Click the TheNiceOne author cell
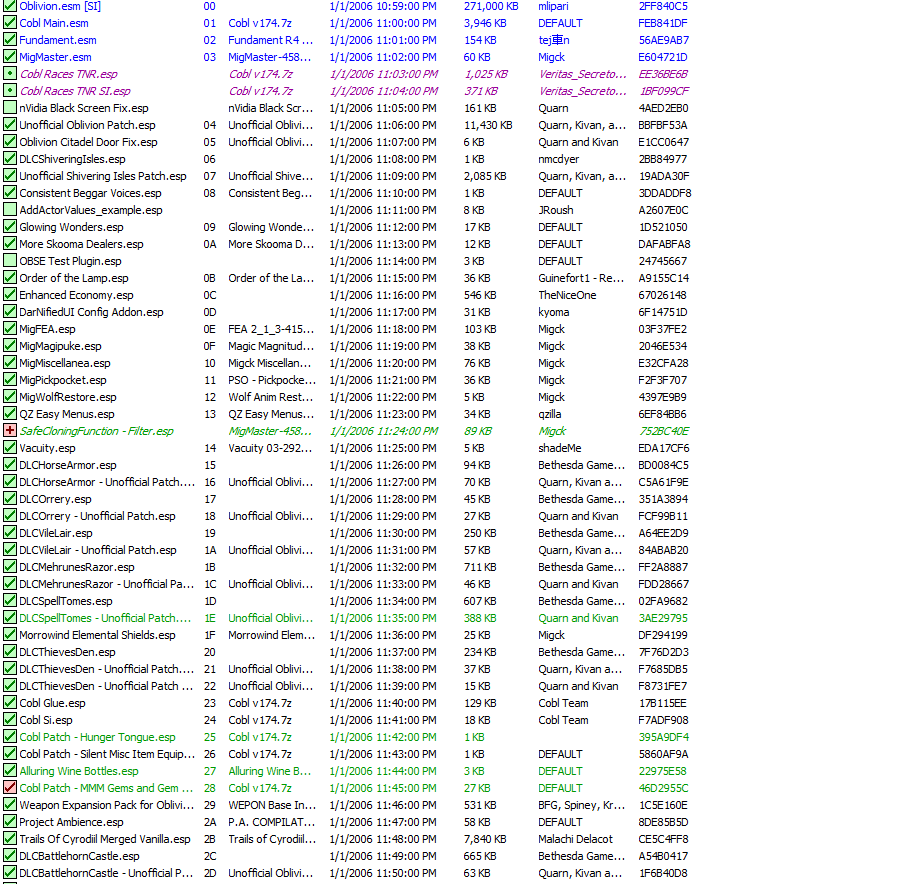This screenshot has width=909, height=884. (x=567, y=295)
